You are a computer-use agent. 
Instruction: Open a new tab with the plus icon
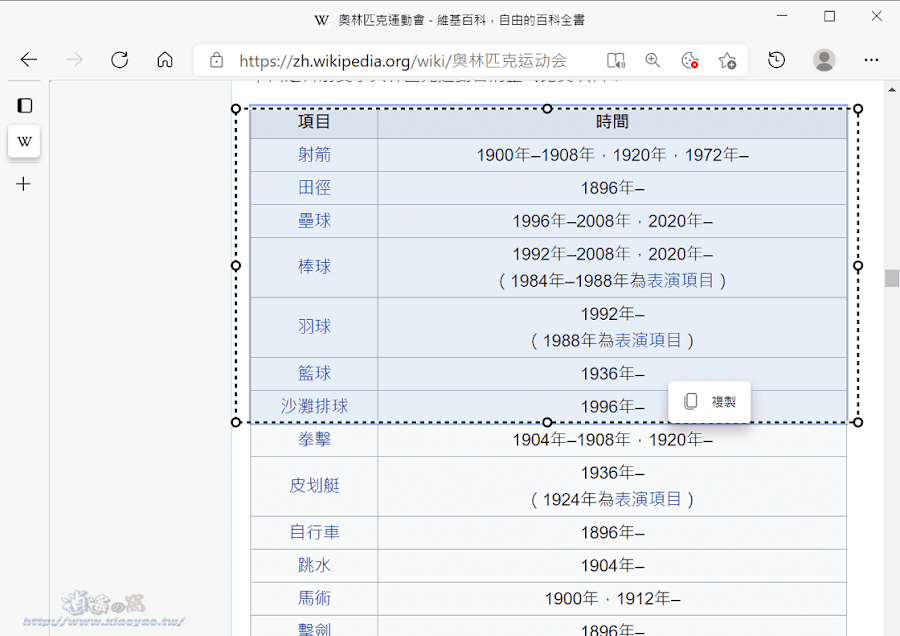coord(24,183)
